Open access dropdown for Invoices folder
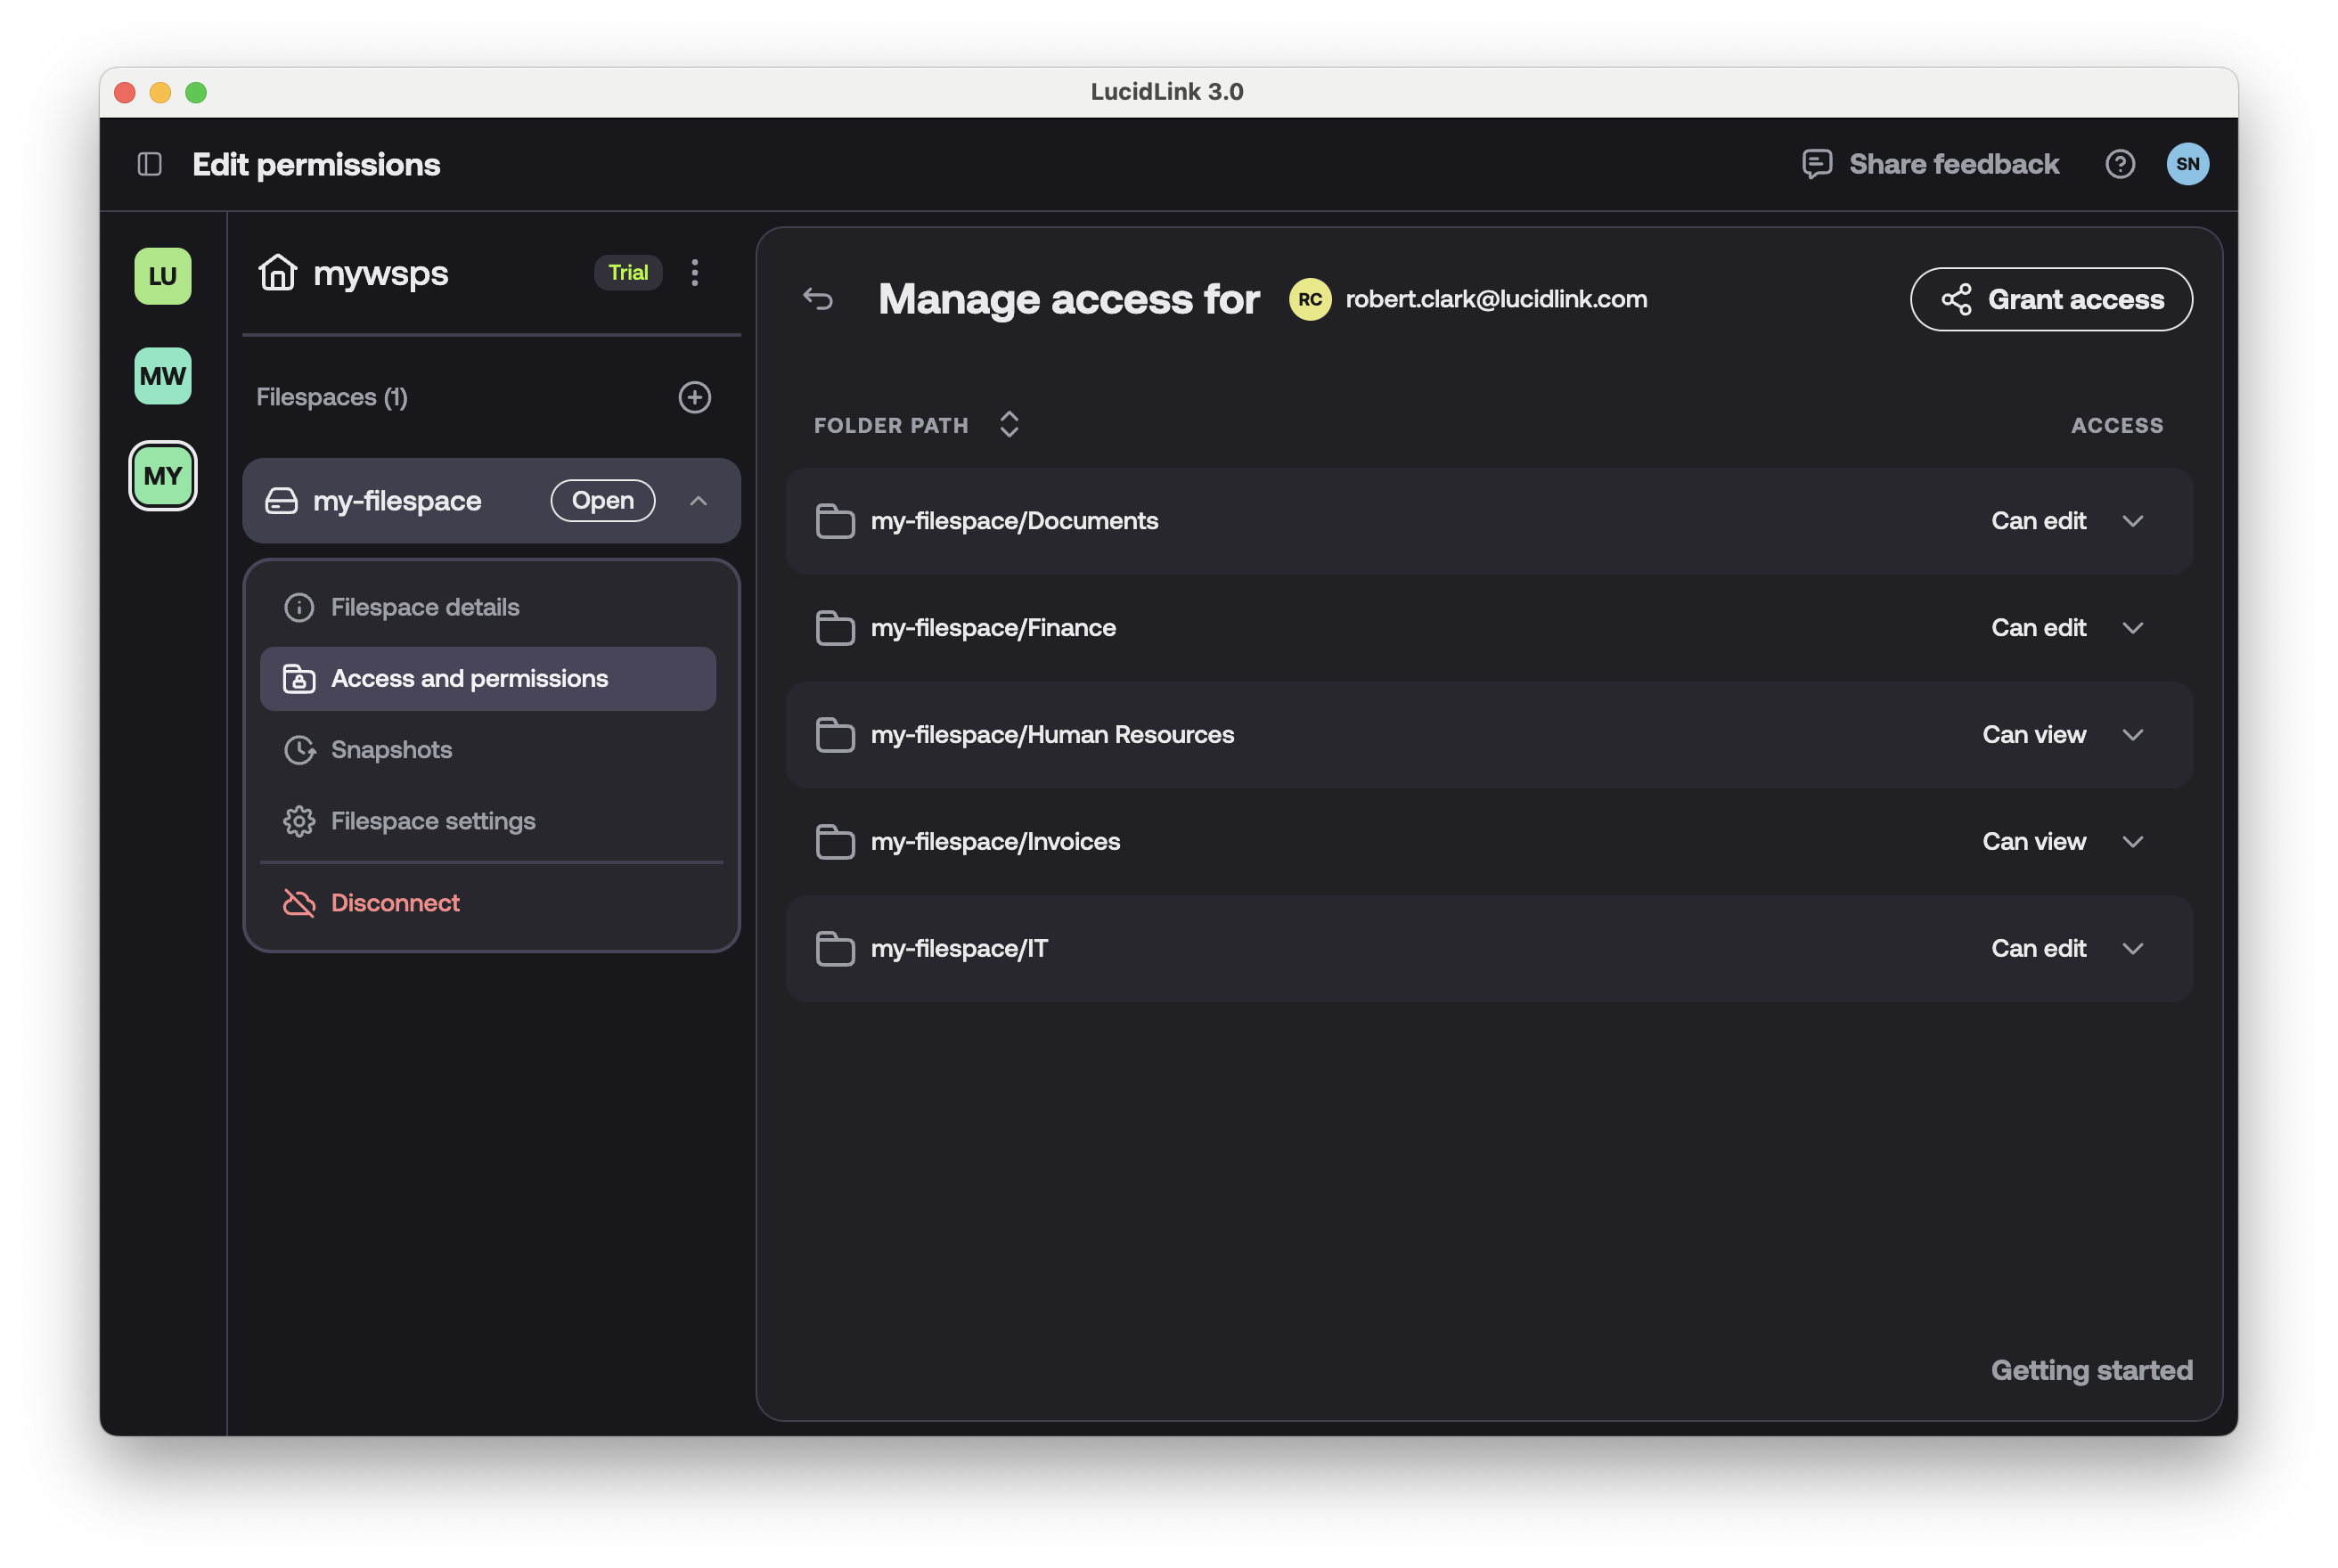The width and height of the screenshot is (2338, 1568). [2133, 842]
